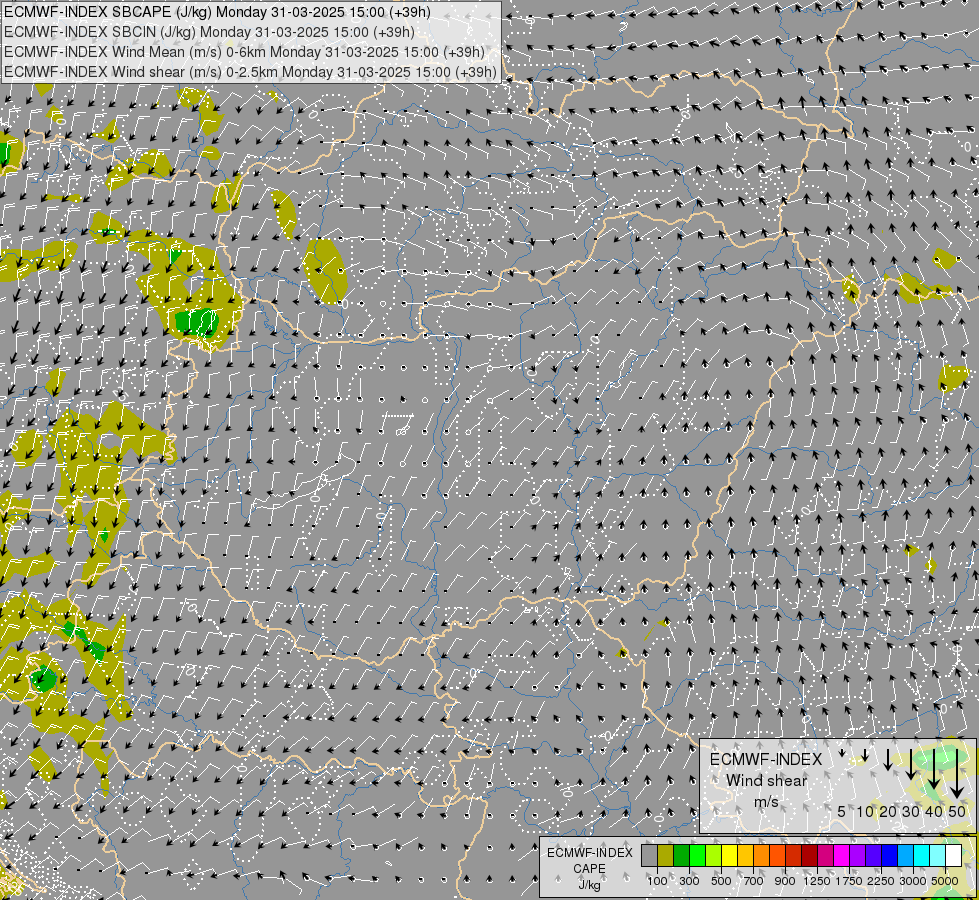The height and width of the screenshot is (900, 979).
Task: Select the pure dark blue CAPE legend swatch
Action: click(889, 855)
